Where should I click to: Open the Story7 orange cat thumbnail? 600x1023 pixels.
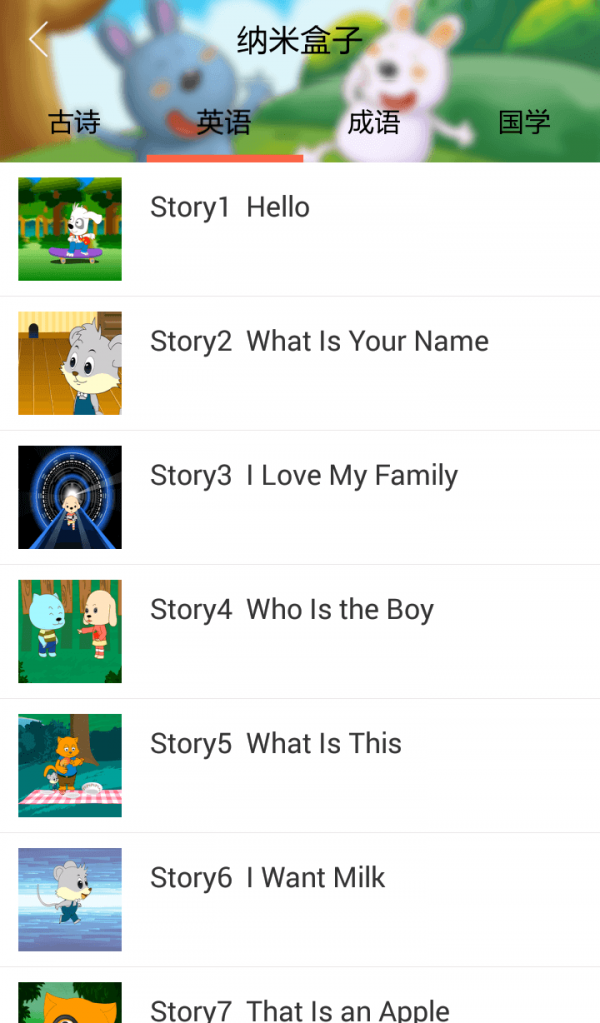click(70, 1003)
